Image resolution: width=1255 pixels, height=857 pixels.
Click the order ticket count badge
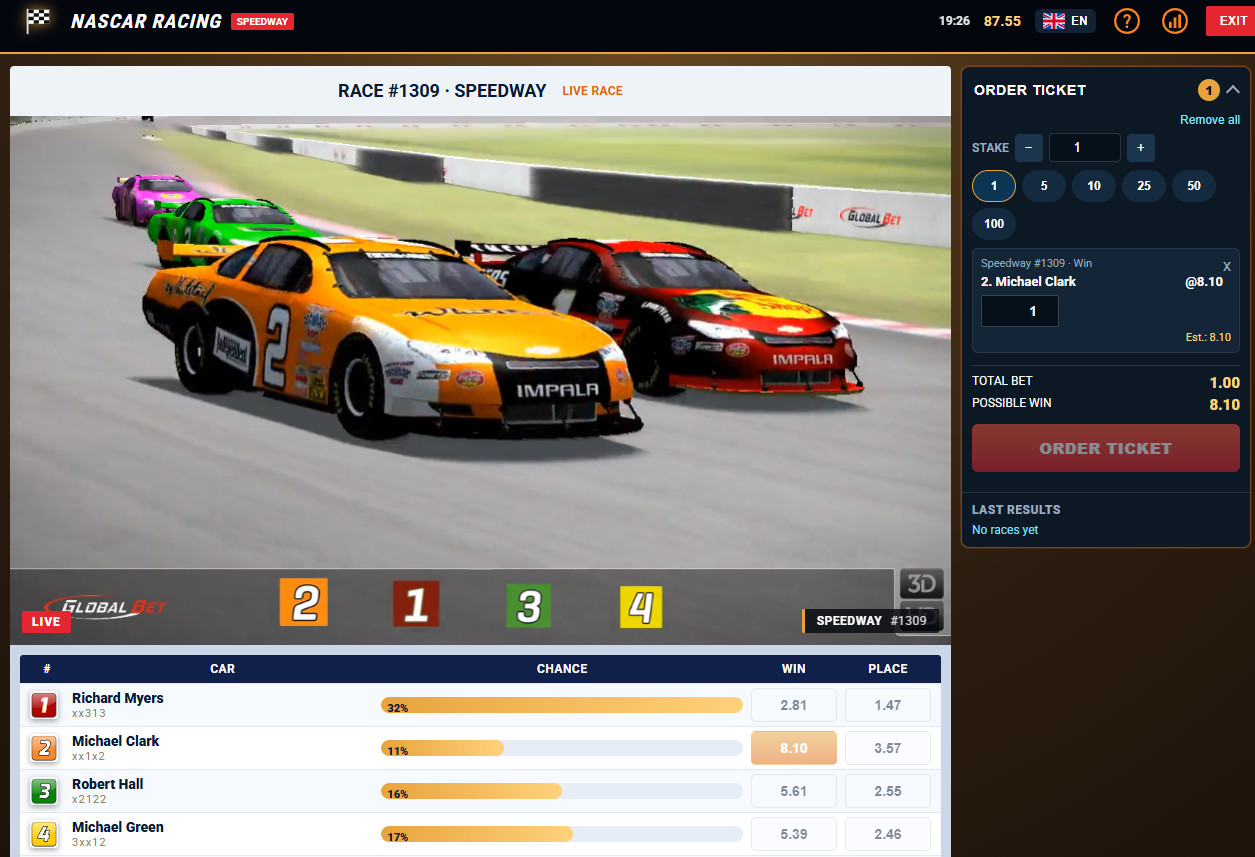[x=1208, y=91]
